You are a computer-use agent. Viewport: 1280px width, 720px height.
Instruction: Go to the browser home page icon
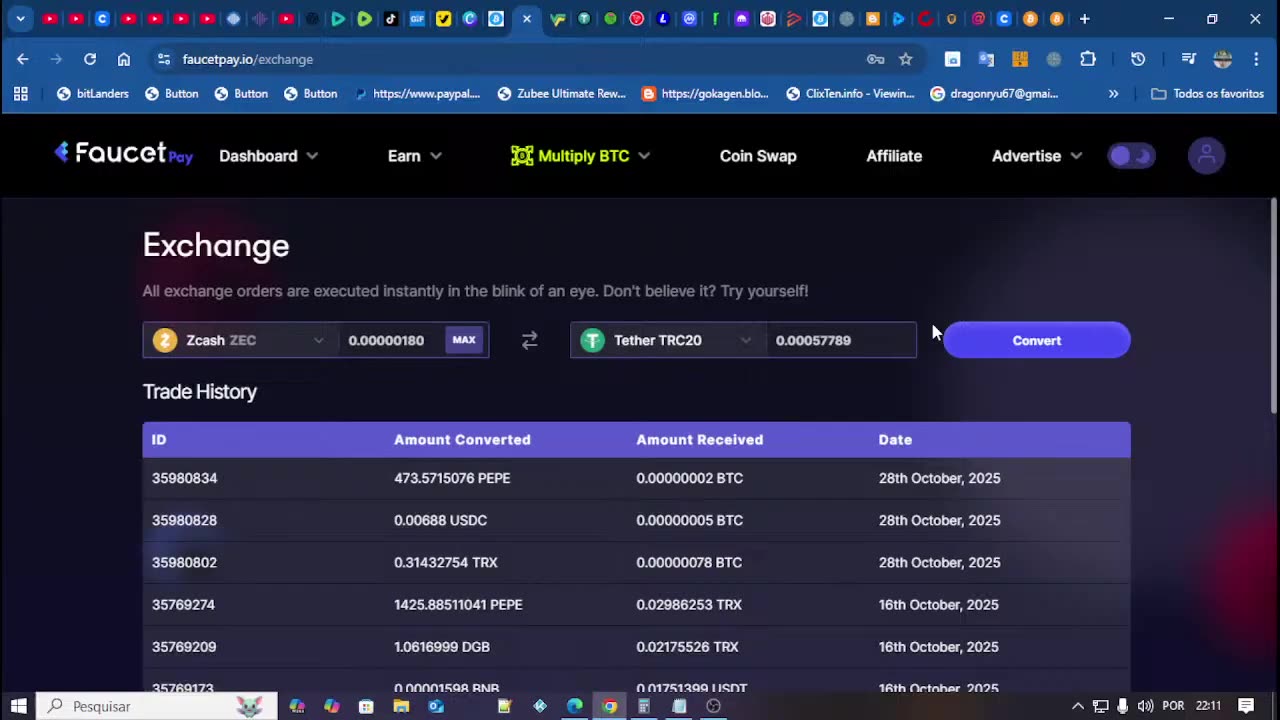[x=124, y=59]
